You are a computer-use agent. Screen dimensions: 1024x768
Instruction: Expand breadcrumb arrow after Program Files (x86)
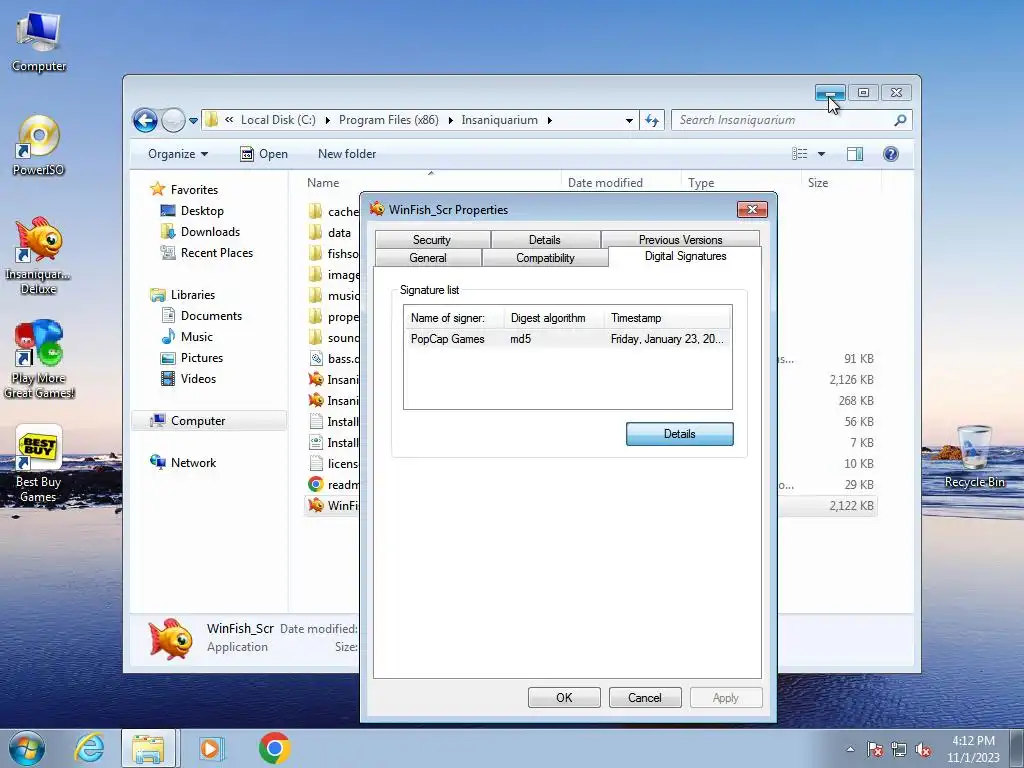[450, 120]
